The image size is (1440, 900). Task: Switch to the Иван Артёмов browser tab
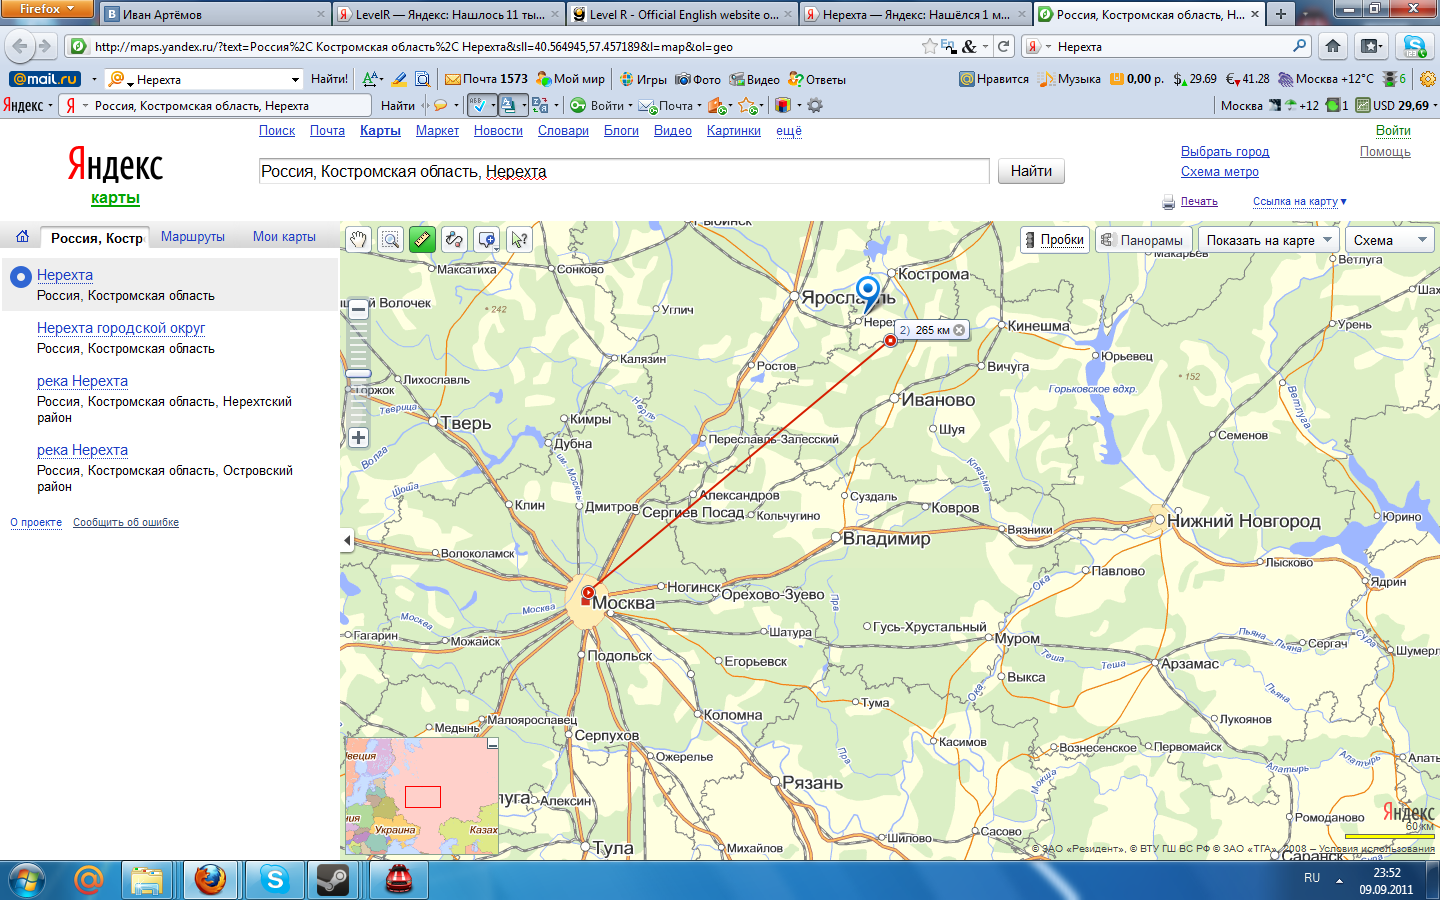tap(215, 14)
